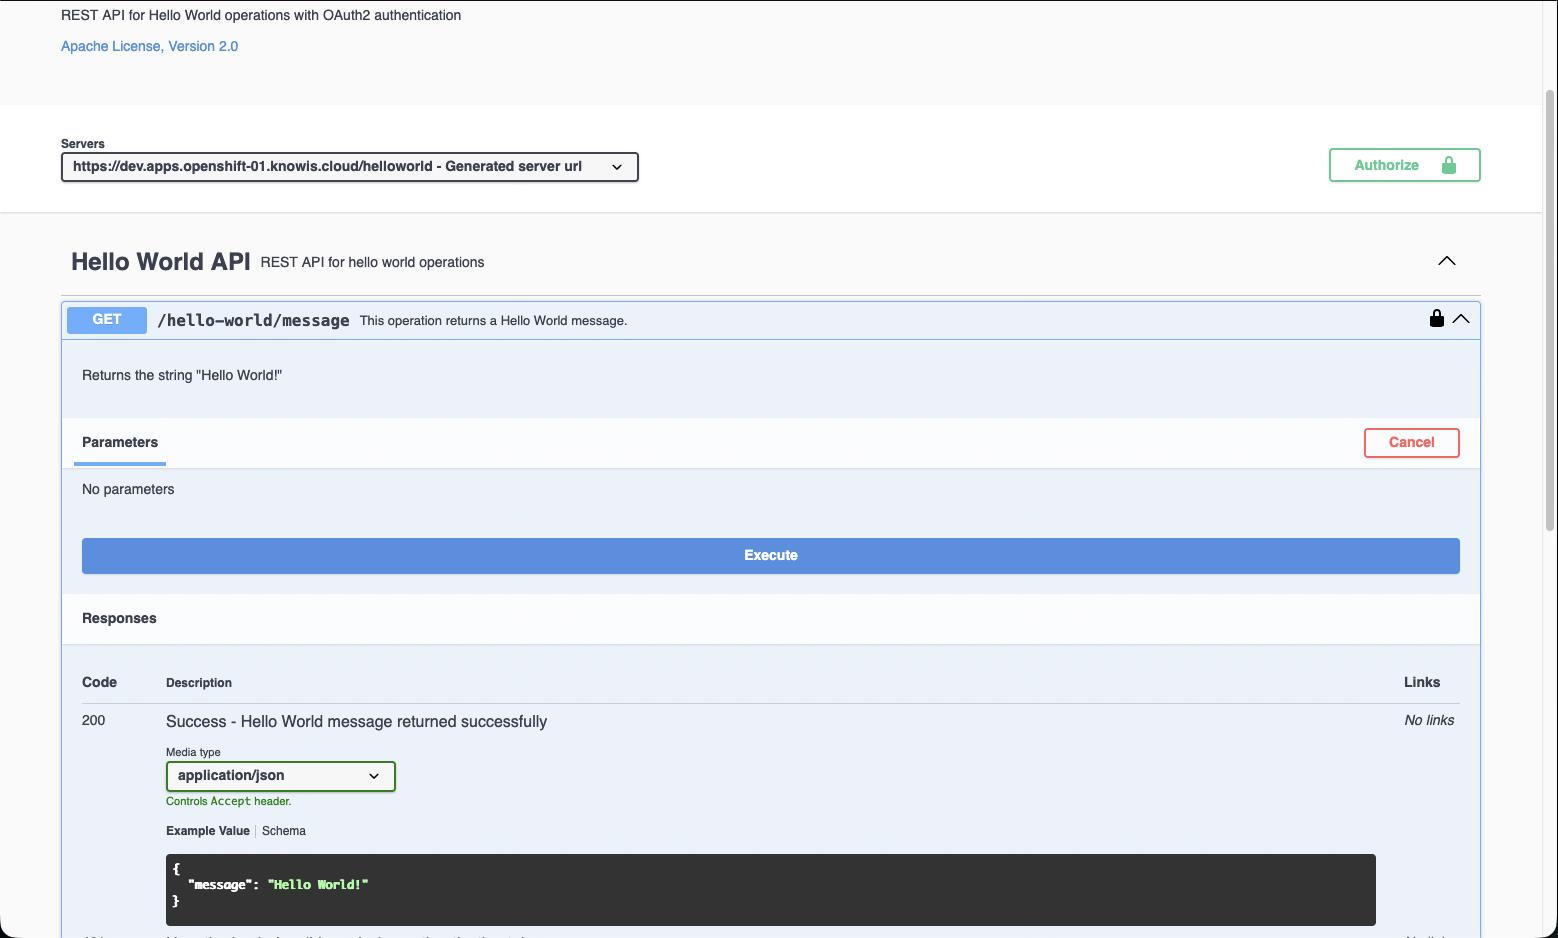
Task: Click the Links column header
Action: pyautogui.click(x=1422, y=682)
